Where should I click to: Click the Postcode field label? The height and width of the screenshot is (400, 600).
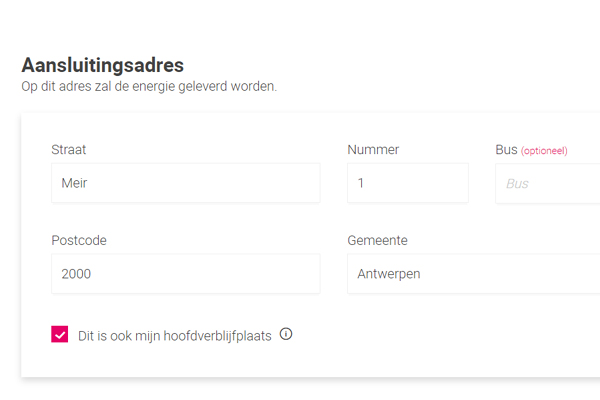point(79,240)
